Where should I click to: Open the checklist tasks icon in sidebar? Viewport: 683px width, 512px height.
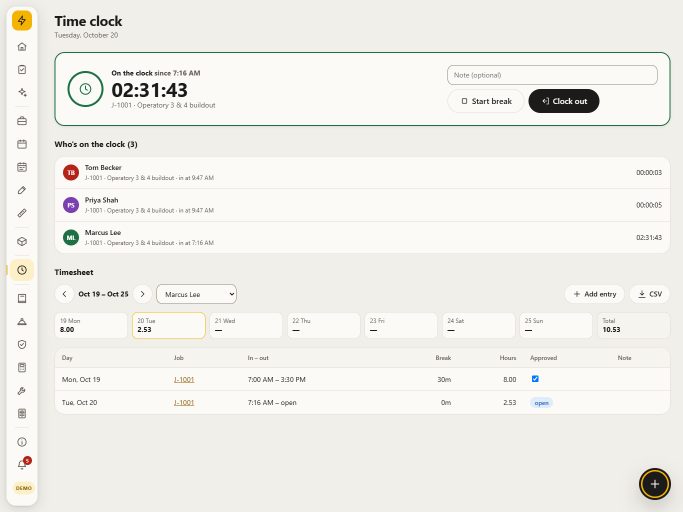[x=22, y=70]
